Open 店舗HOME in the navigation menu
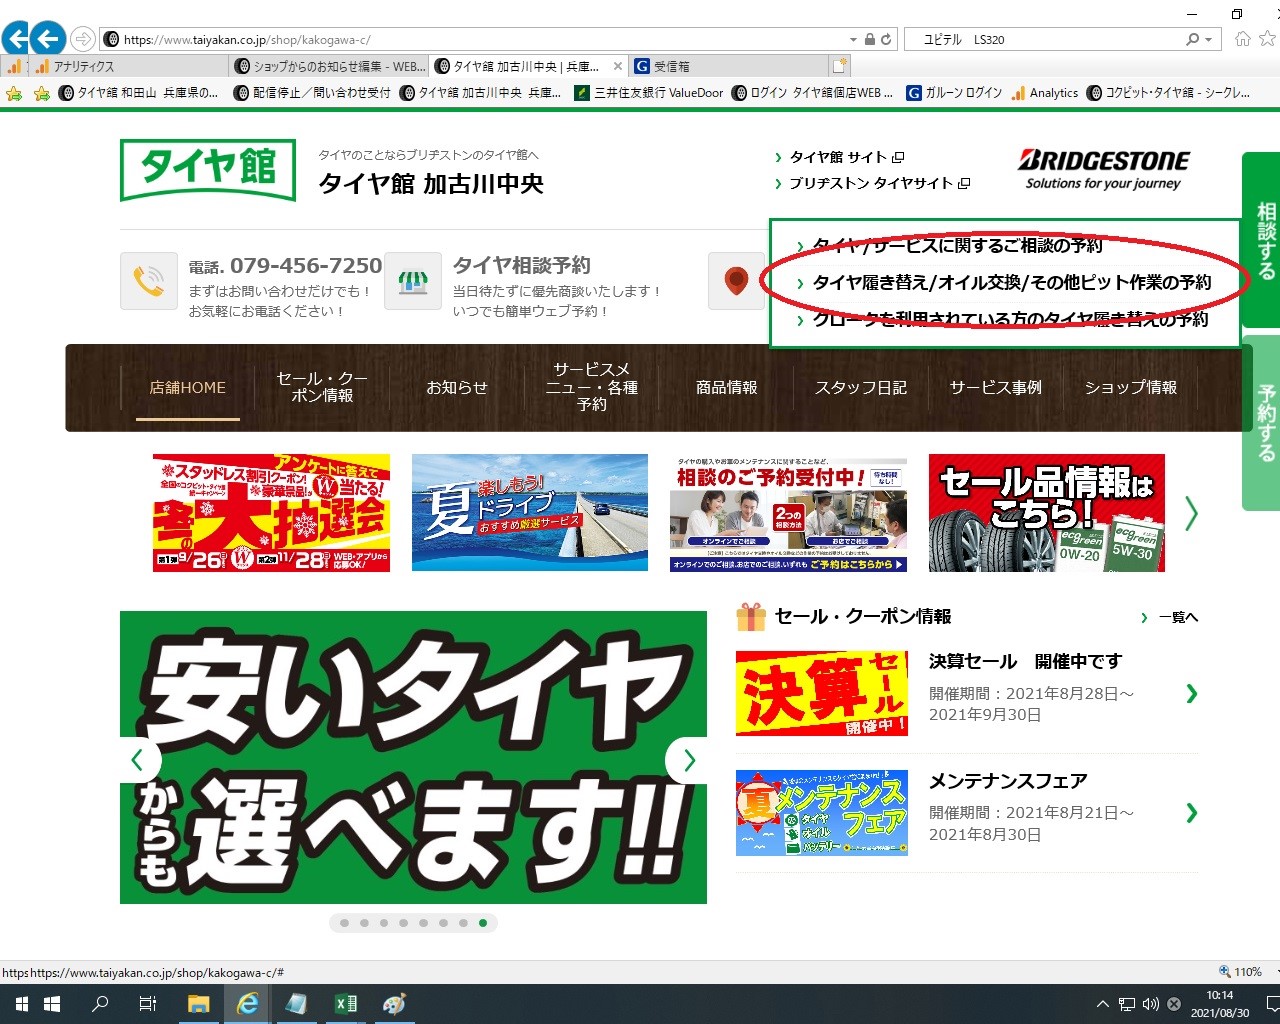The width and height of the screenshot is (1280, 1024). point(188,388)
